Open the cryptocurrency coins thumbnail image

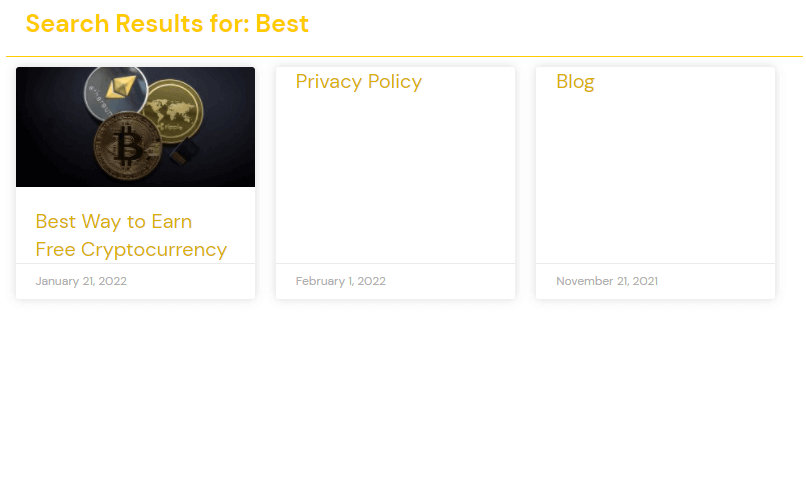click(135, 127)
